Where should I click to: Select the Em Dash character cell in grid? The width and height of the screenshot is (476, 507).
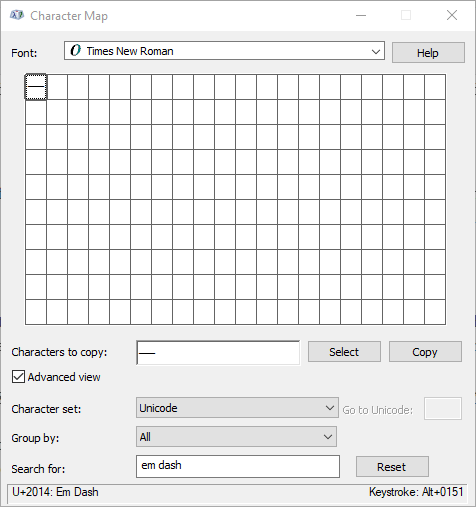[36, 87]
